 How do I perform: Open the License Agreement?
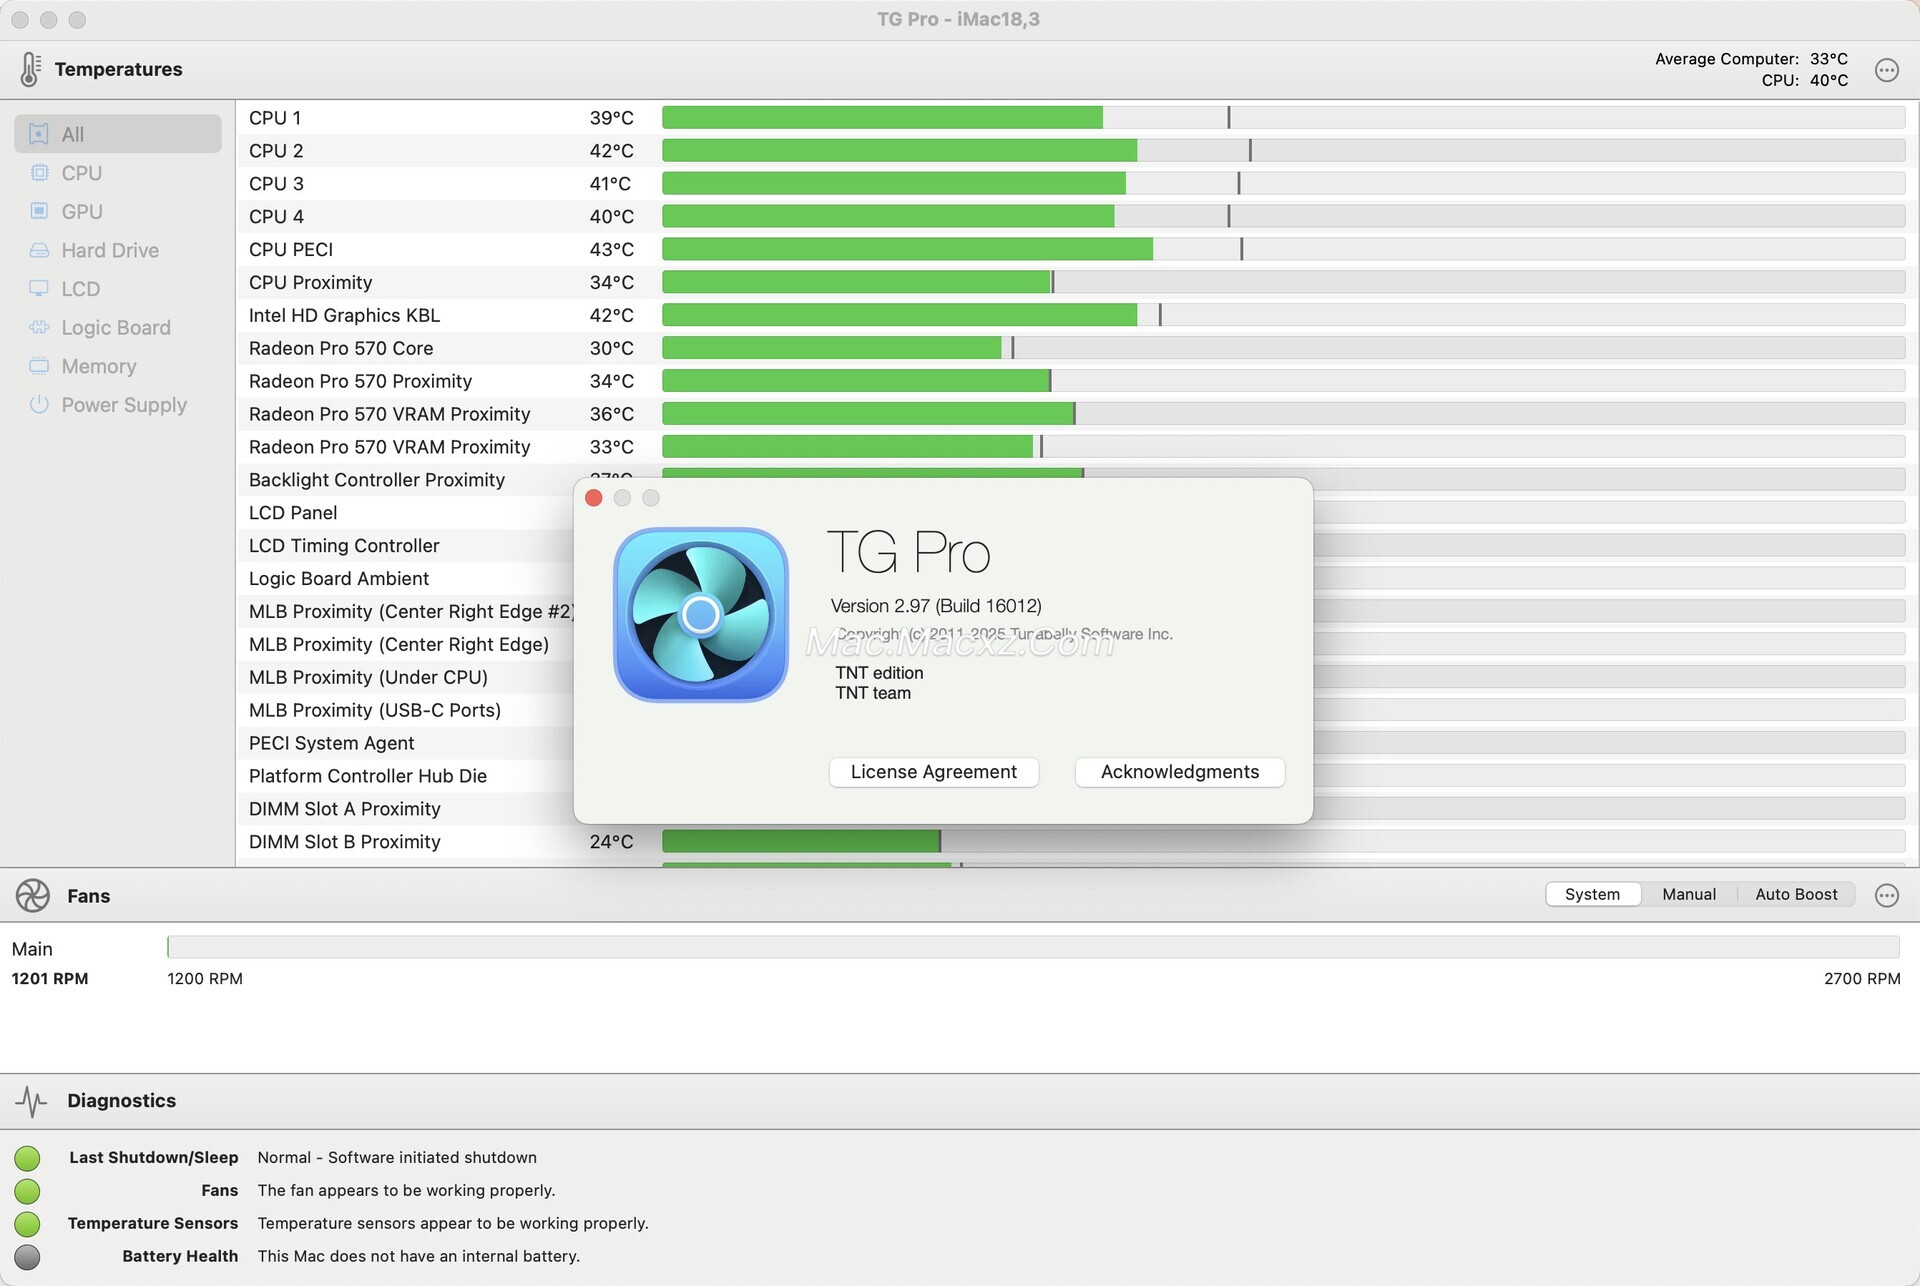point(934,772)
